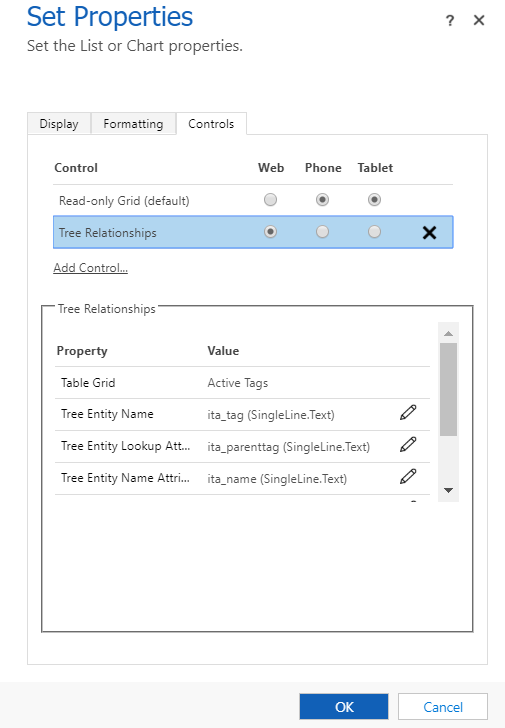
Task: Remove the Tree Relationships control
Action: coord(429,232)
